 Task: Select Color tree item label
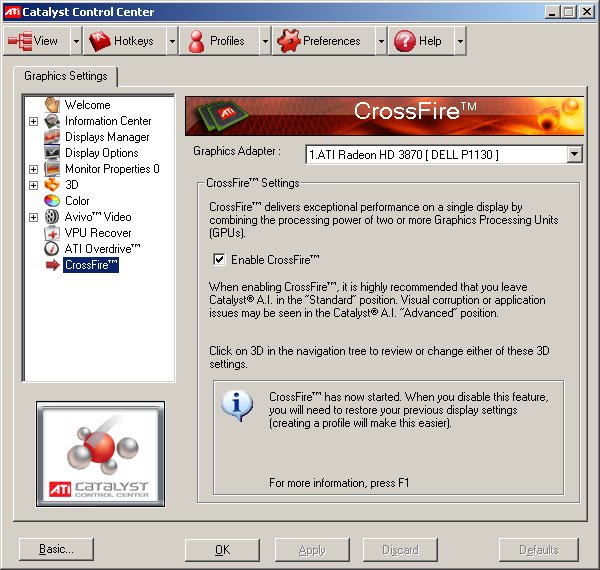coord(77,201)
